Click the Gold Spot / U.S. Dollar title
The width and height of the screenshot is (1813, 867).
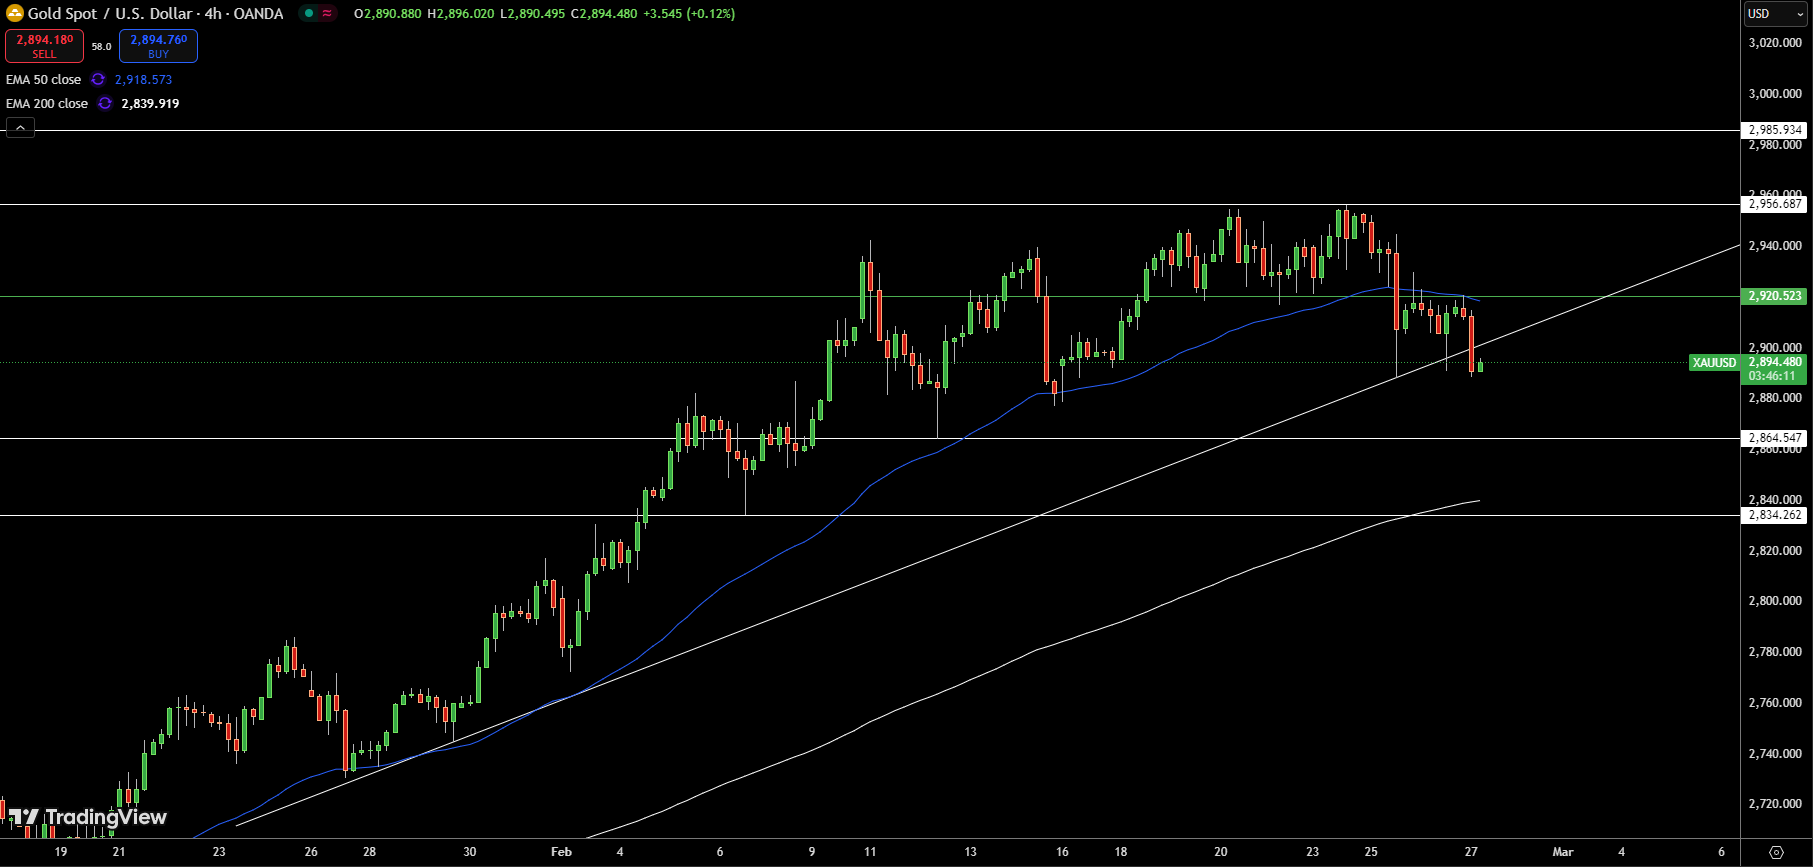(x=110, y=14)
